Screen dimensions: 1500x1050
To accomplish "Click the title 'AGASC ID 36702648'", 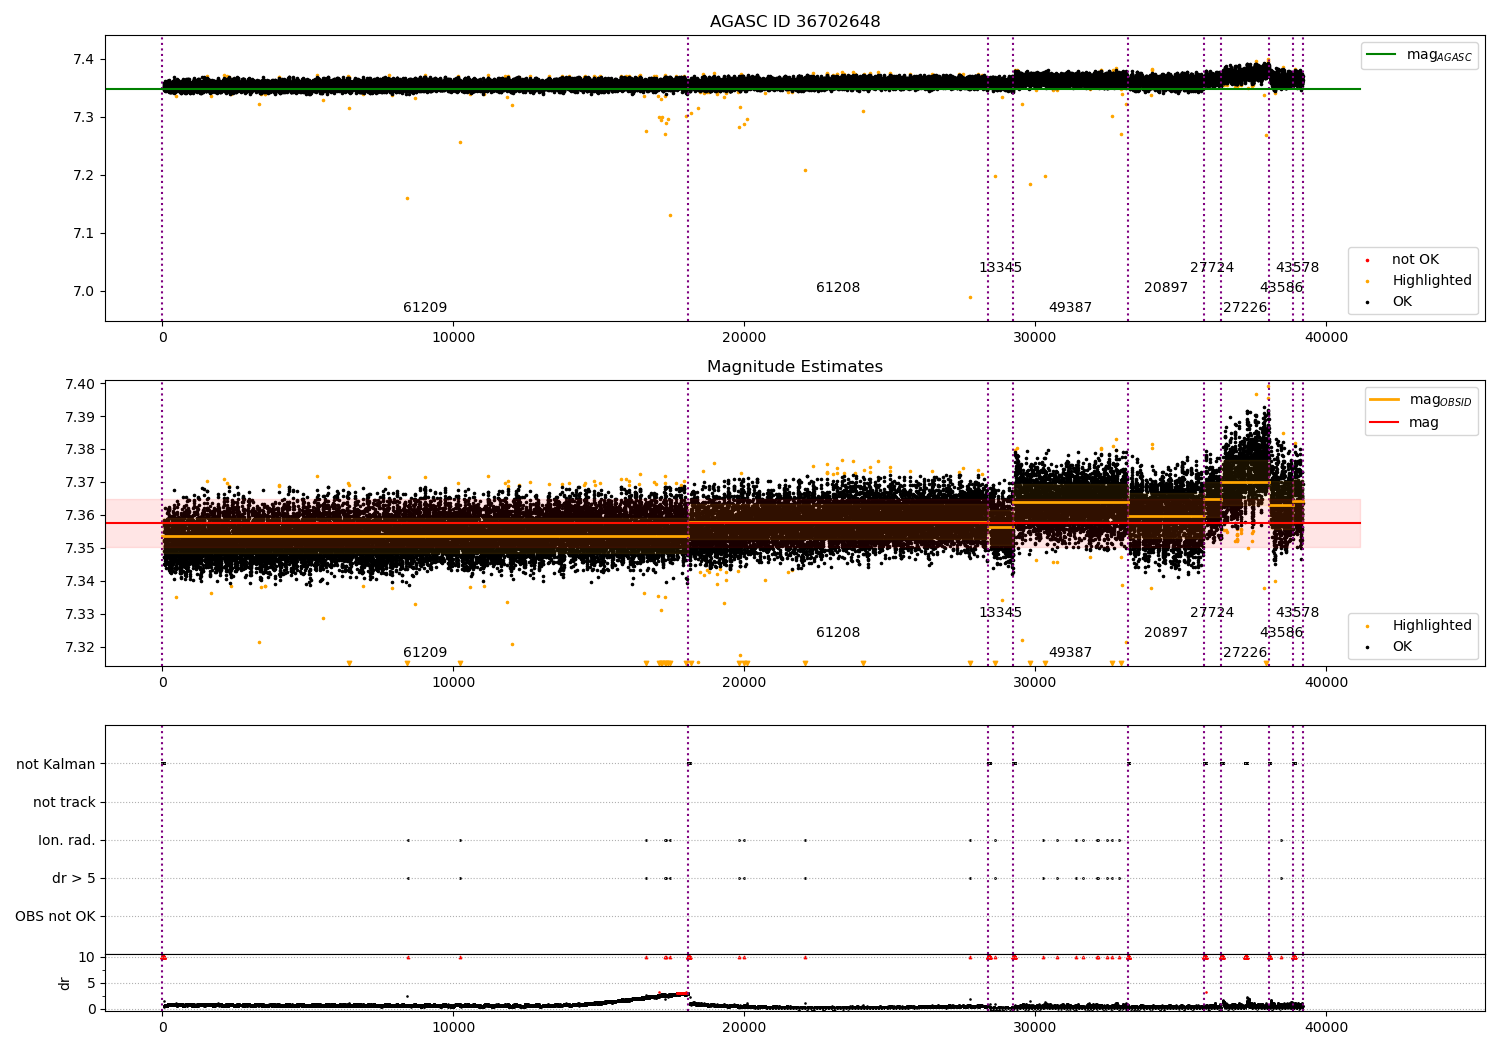I will pos(795,21).
